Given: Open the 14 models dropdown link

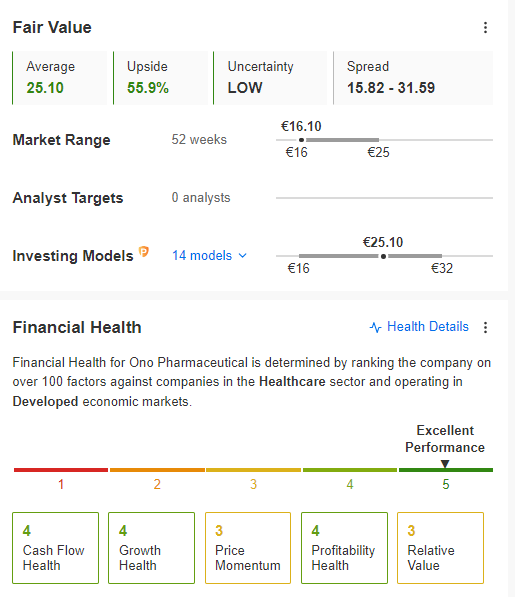Looking at the screenshot, I should pyautogui.click(x=209, y=255).
